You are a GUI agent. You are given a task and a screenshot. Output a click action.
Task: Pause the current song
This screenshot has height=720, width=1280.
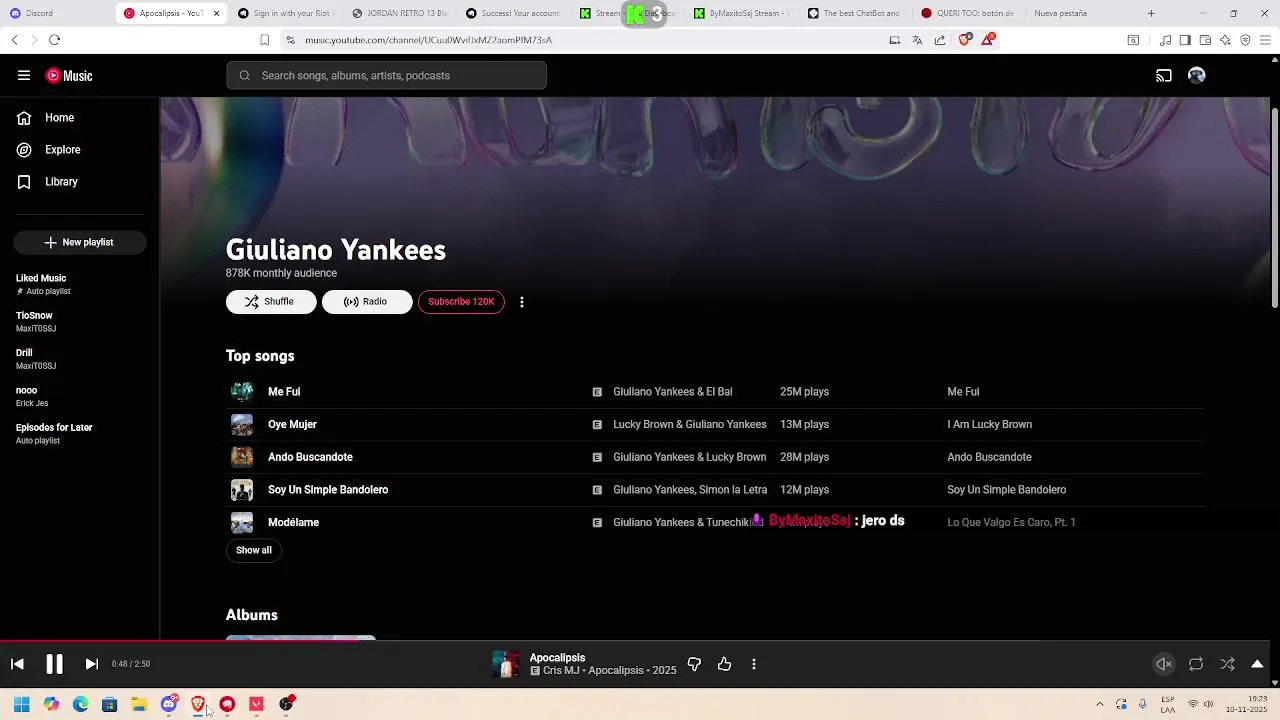[54, 664]
